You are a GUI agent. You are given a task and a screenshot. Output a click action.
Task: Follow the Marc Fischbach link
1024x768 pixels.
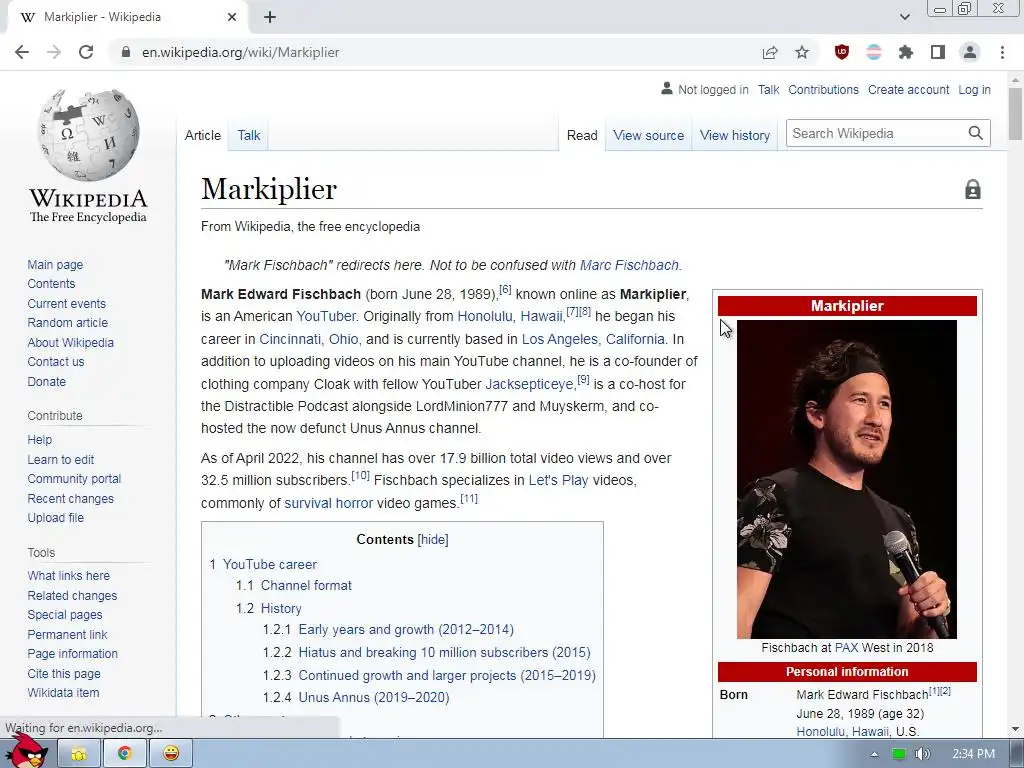coord(630,265)
